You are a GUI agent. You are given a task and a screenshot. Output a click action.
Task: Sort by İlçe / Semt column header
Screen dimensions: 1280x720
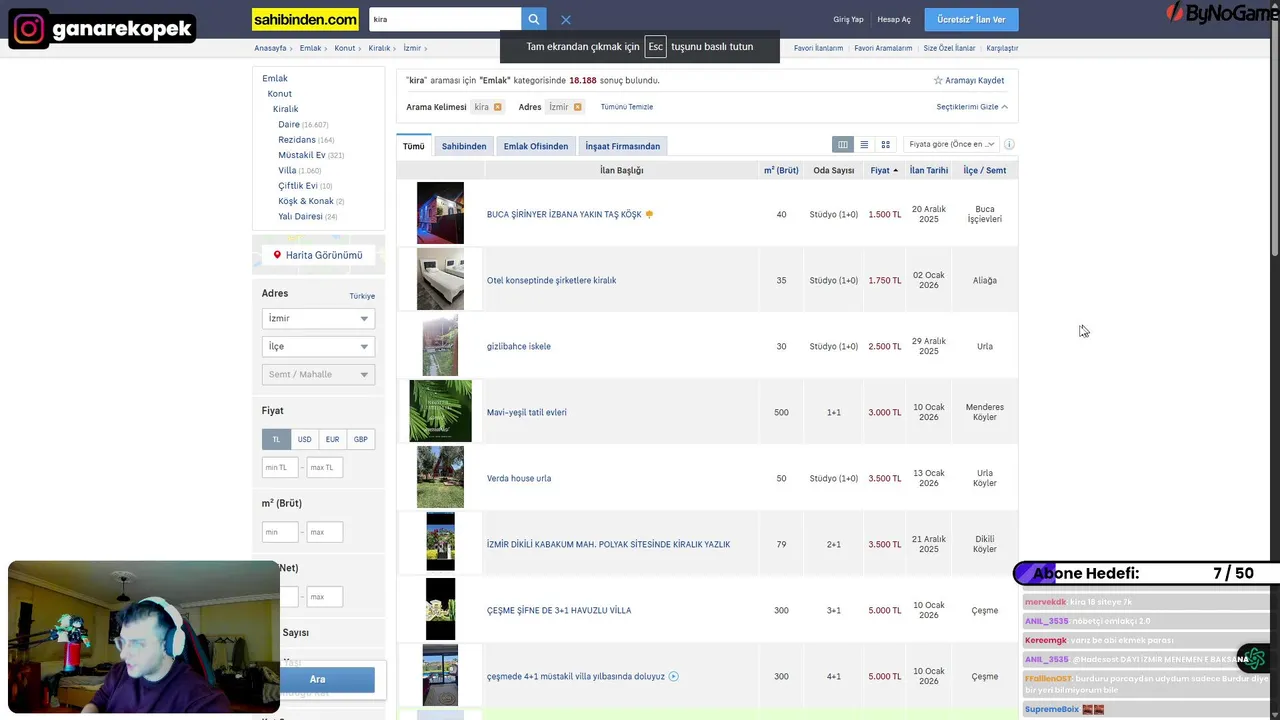coord(985,170)
